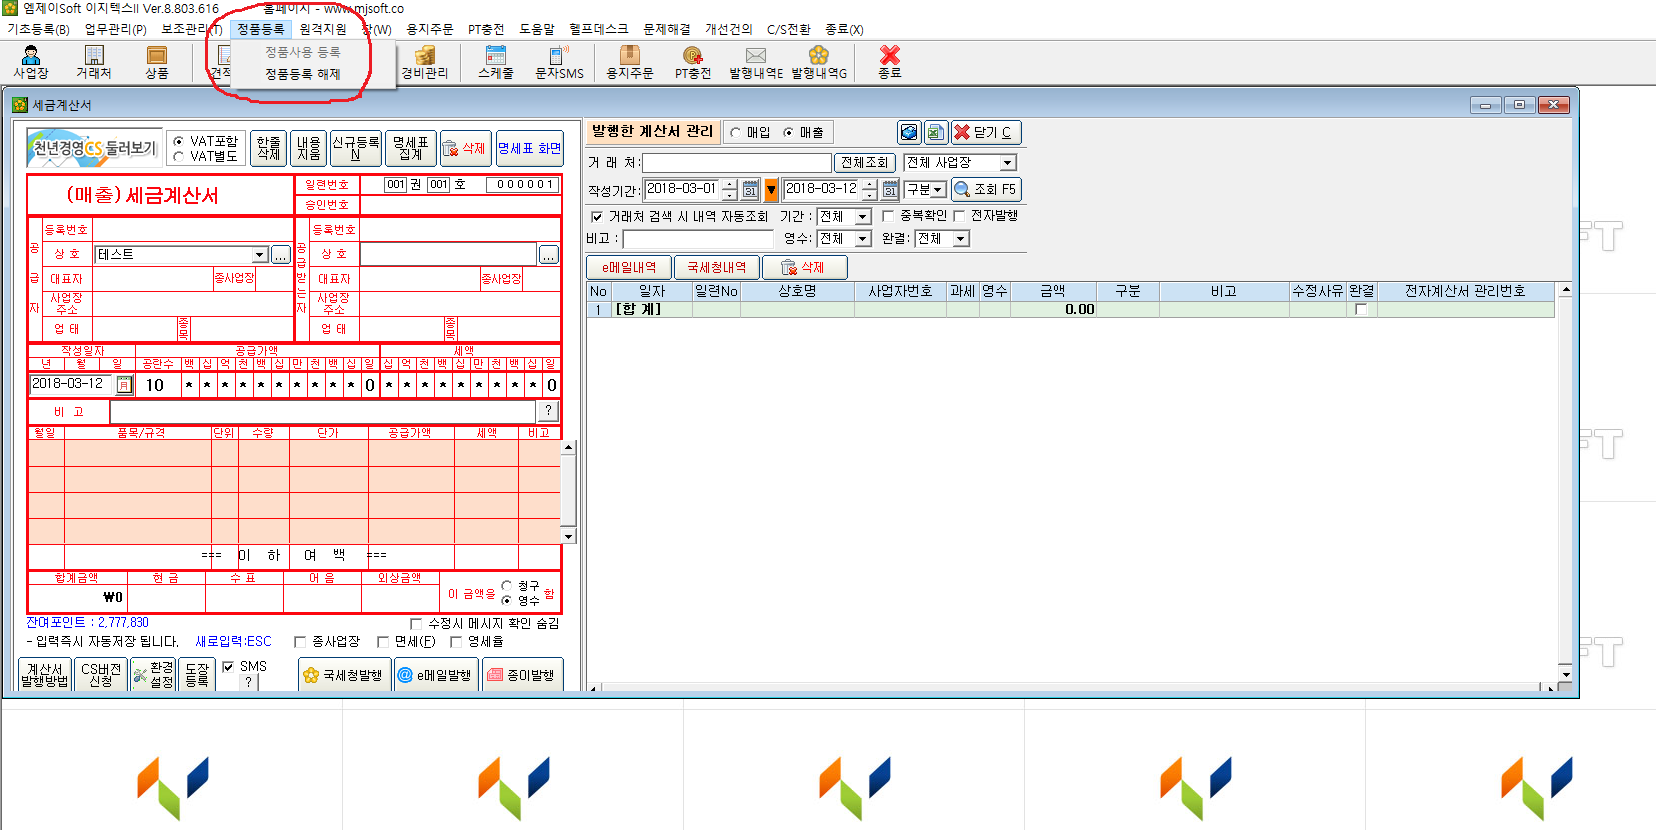Open the 발행내역G flower icon
Screen dimensions: 1656x830
pyautogui.click(x=819, y=62)
